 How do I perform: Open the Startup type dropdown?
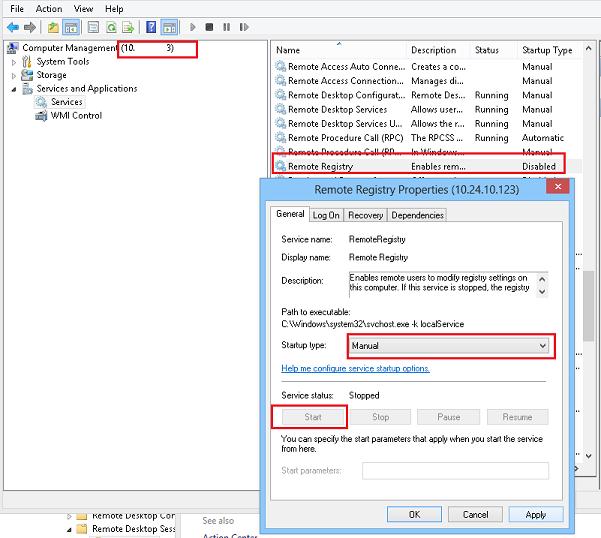tap(449, 346)
